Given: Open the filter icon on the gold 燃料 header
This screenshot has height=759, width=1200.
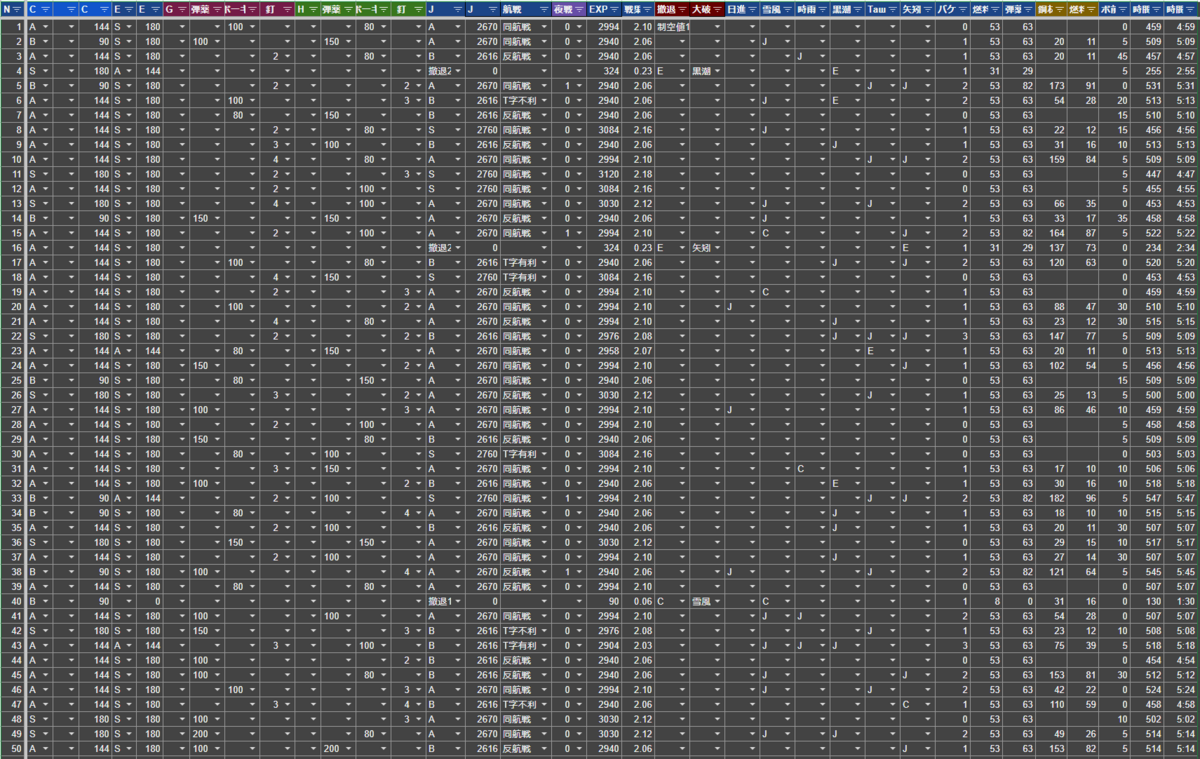Looking at the screenshot, I should [1090, 9].
